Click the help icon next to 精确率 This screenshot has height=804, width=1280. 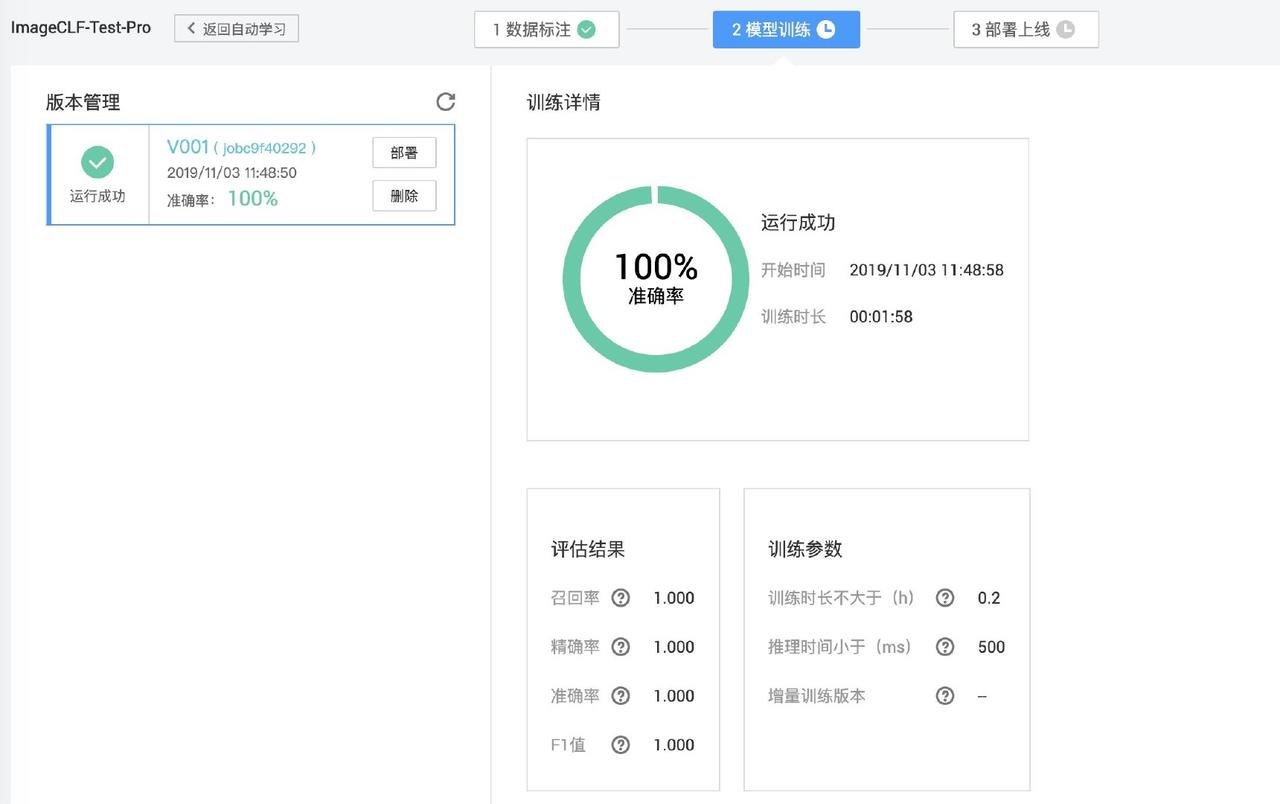coord(621,647)
